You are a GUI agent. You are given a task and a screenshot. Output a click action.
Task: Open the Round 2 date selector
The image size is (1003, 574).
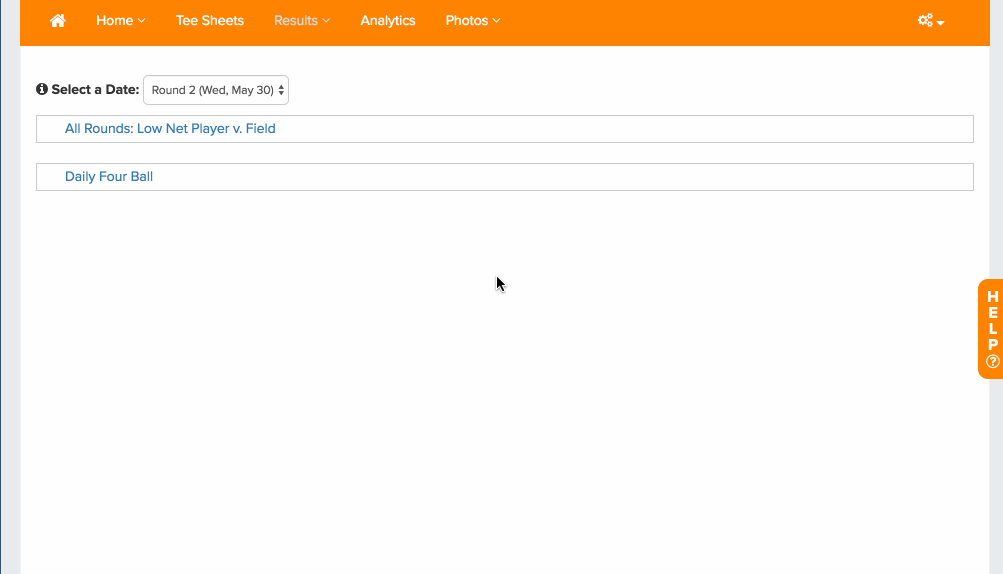click(x=216, y=90)
